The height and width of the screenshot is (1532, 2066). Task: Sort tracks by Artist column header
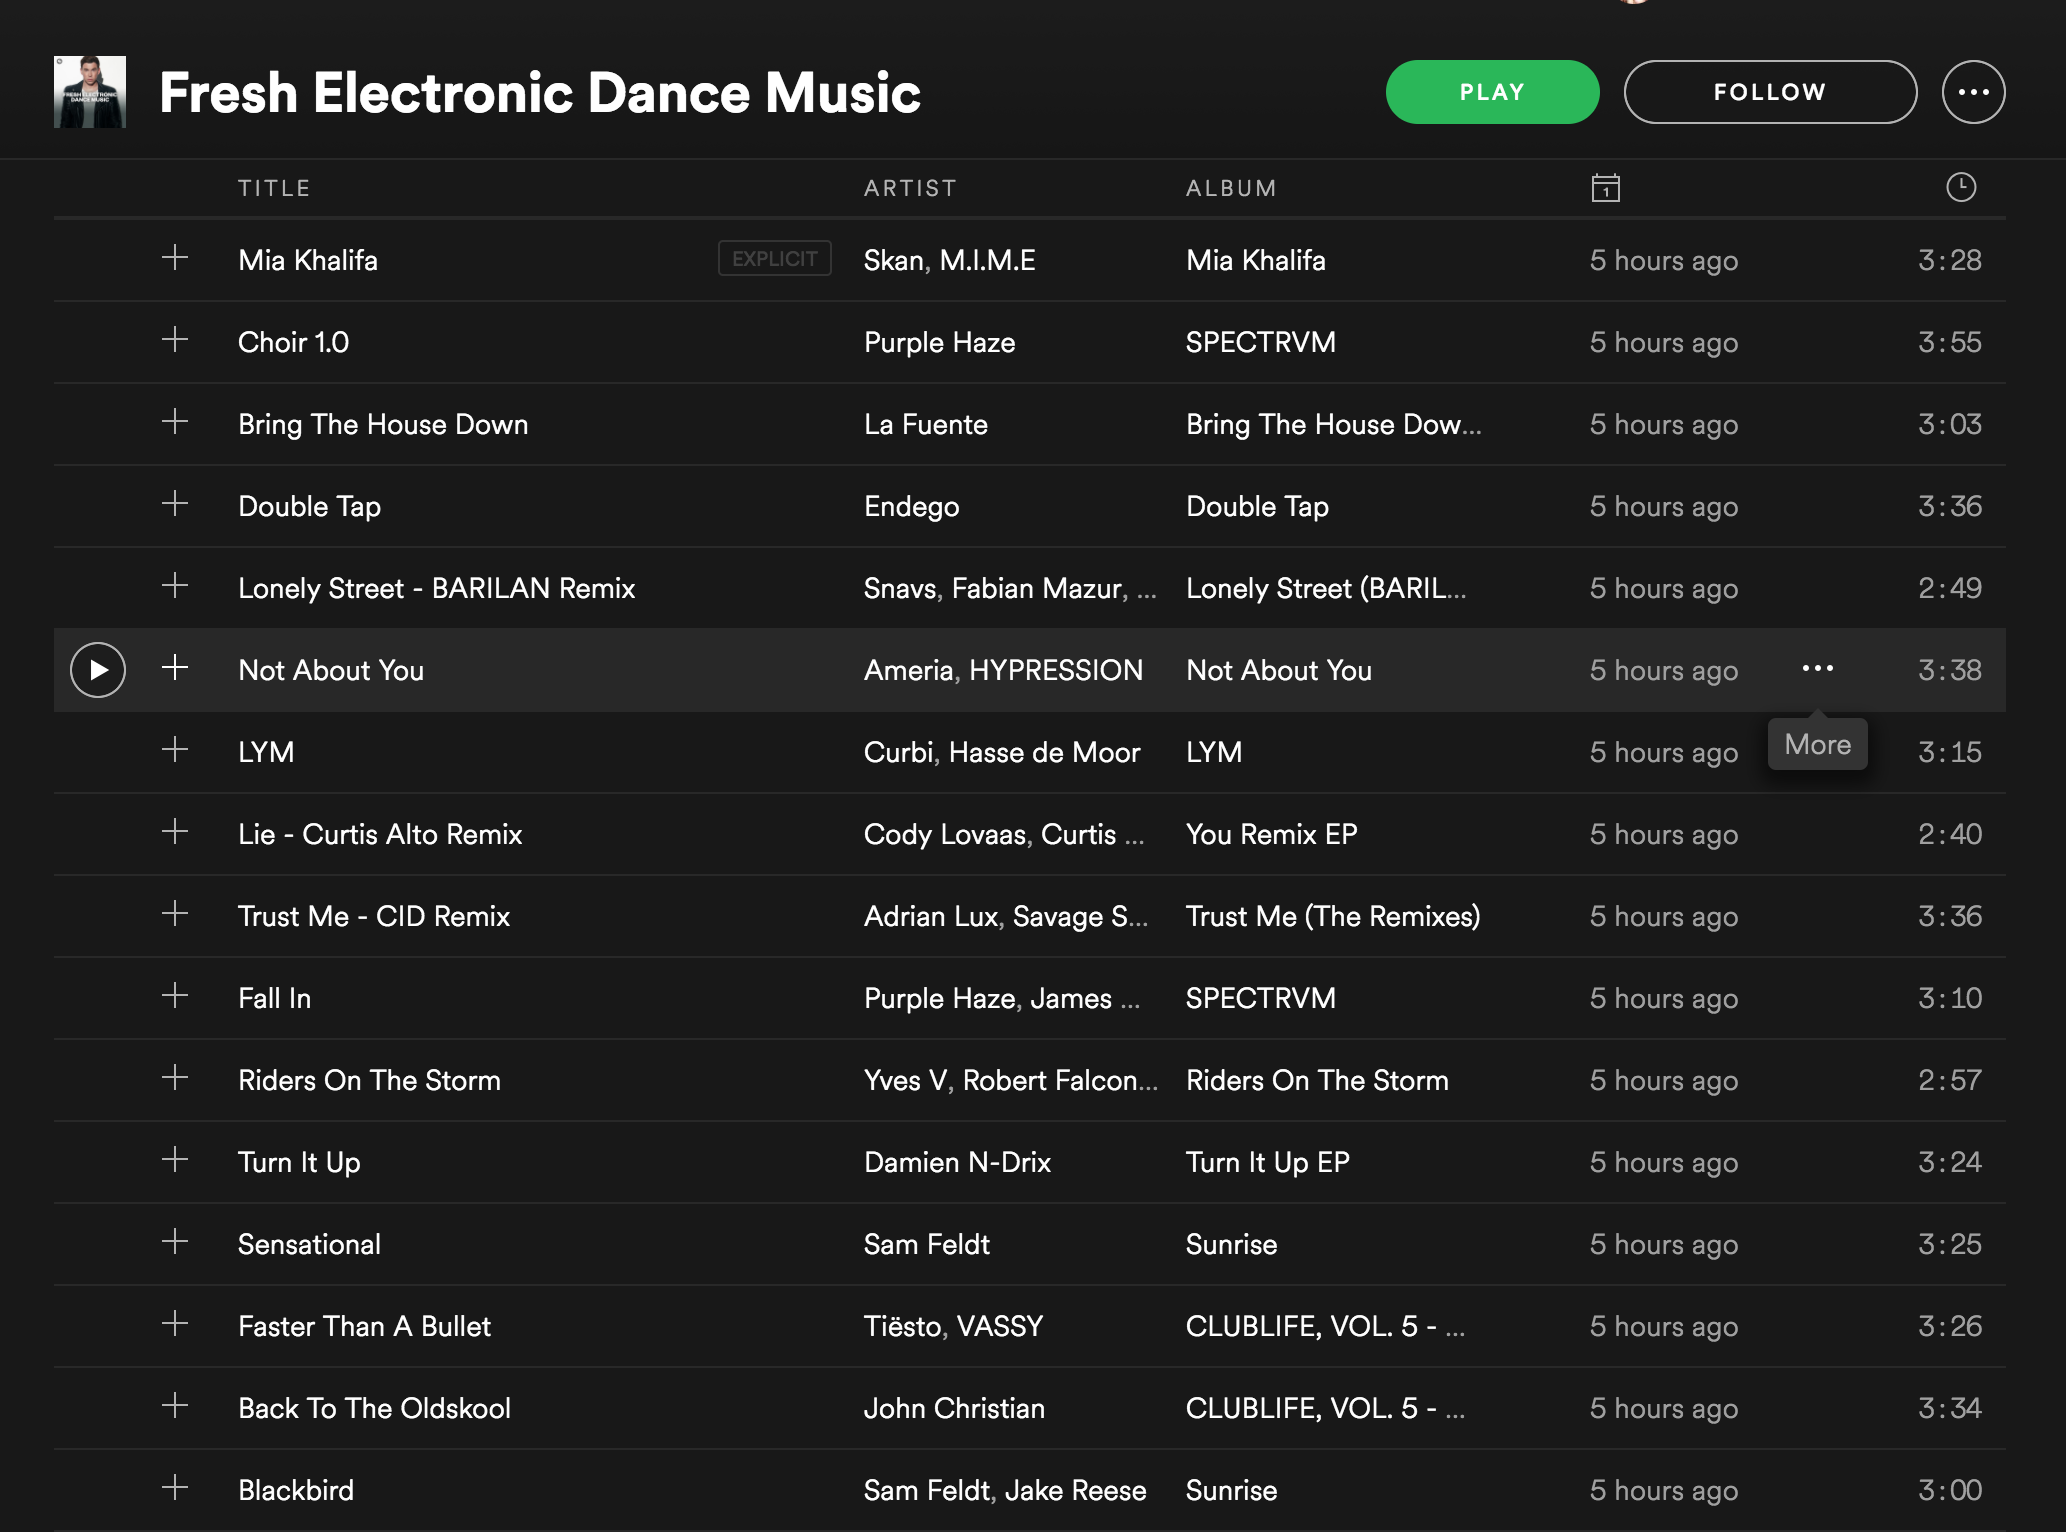[910, 188]
